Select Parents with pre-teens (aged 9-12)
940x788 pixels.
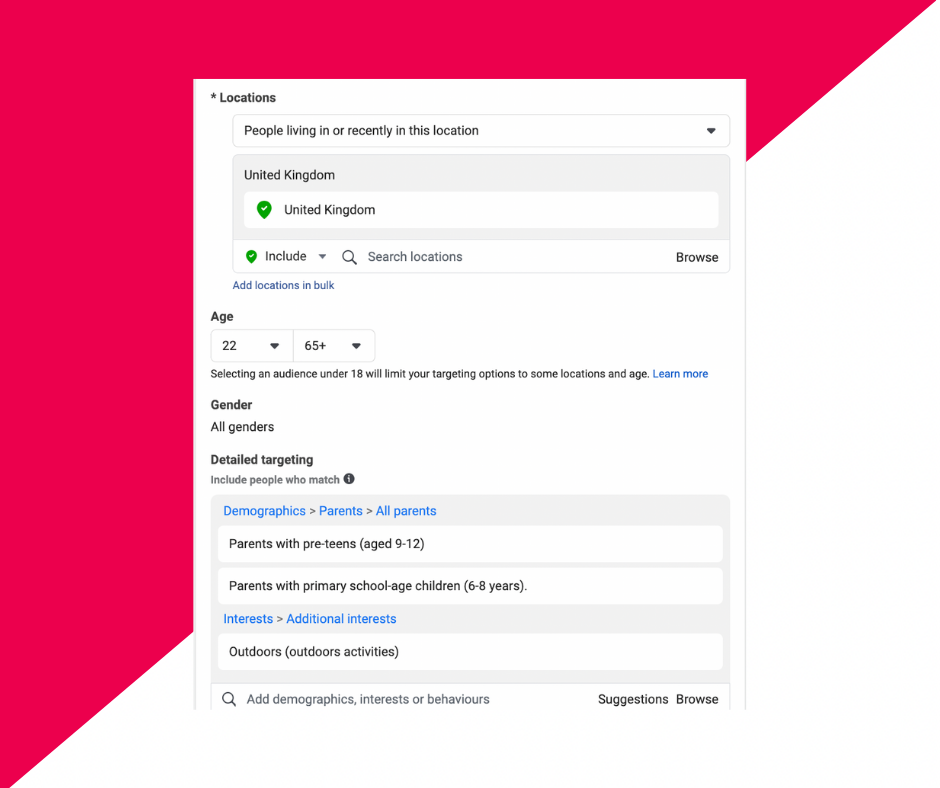pos(470,544)
